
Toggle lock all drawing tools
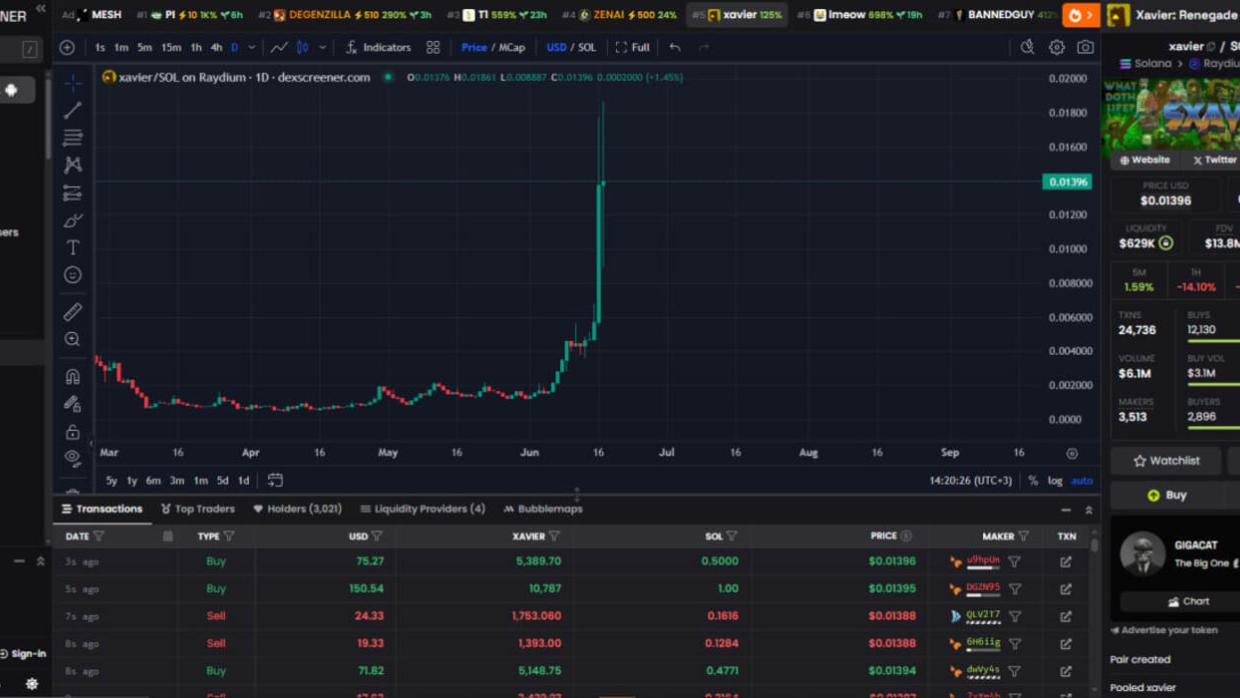click(x=72, y=432)
